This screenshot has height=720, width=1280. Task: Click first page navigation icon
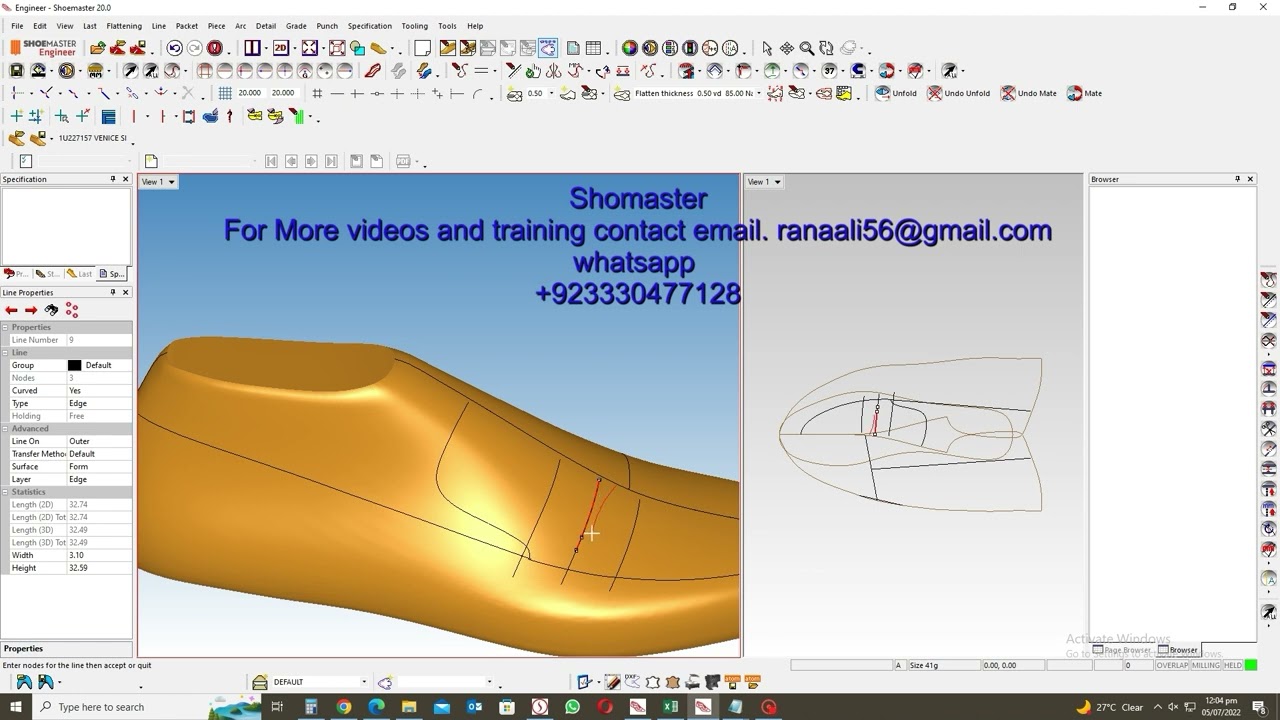[x=271, y=161]
